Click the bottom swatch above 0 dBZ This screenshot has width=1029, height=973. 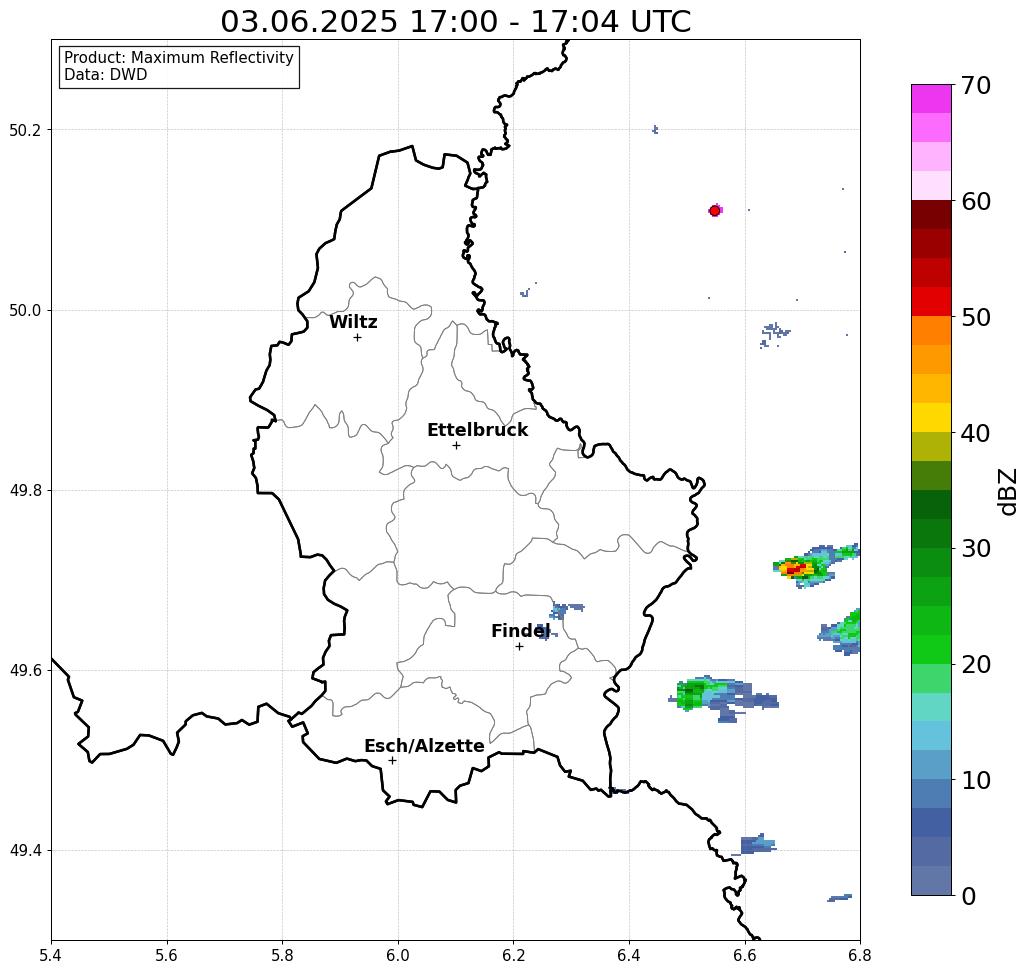[x=931, y=880]
